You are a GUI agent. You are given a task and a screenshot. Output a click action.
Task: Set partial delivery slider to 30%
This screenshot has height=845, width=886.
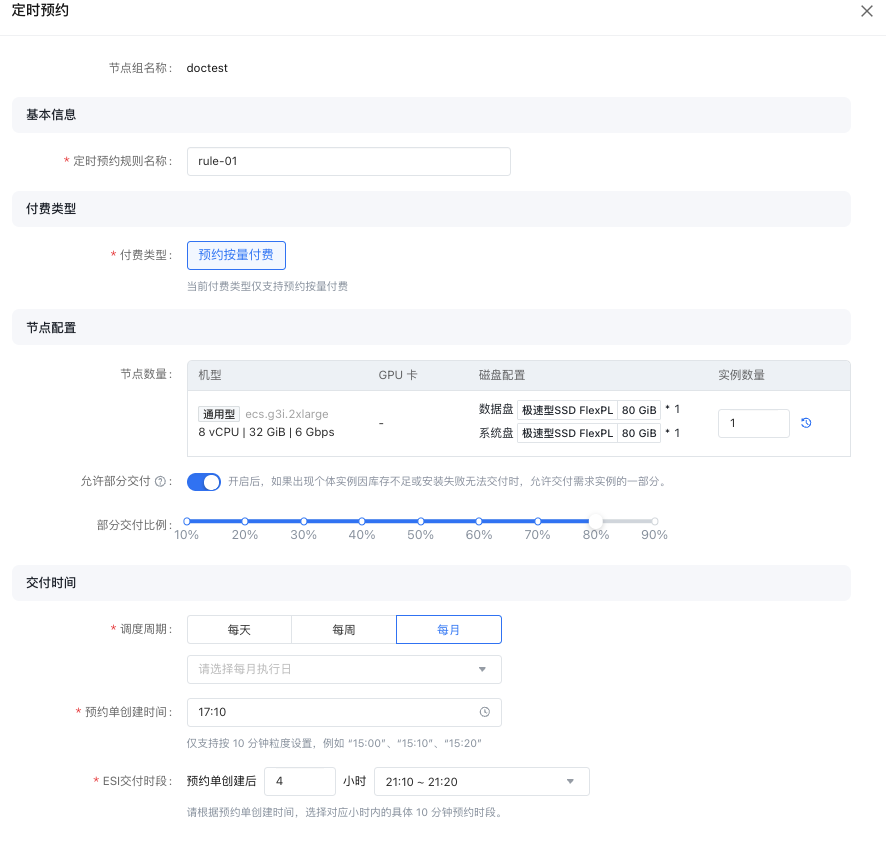click(x=303, y=521)
